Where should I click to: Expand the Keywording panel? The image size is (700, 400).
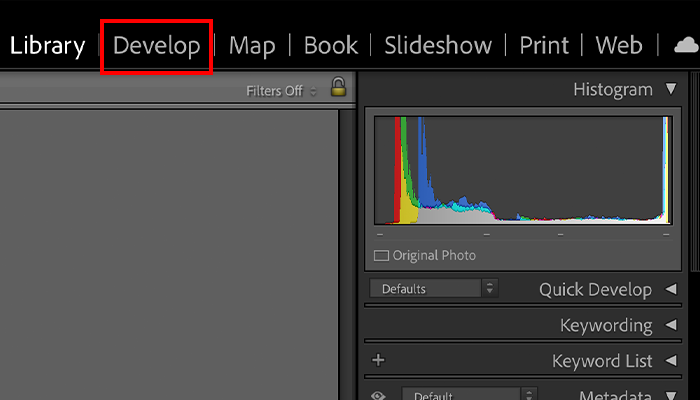point(671,325)
